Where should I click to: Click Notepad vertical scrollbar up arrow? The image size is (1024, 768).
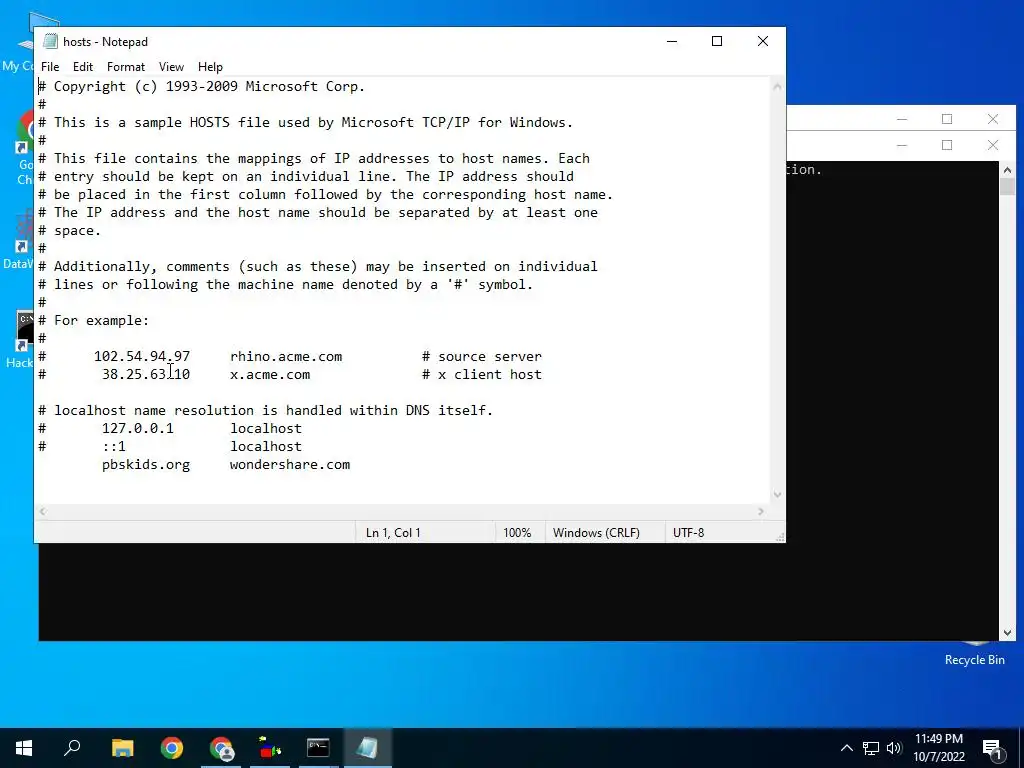(x=777, y=86)
